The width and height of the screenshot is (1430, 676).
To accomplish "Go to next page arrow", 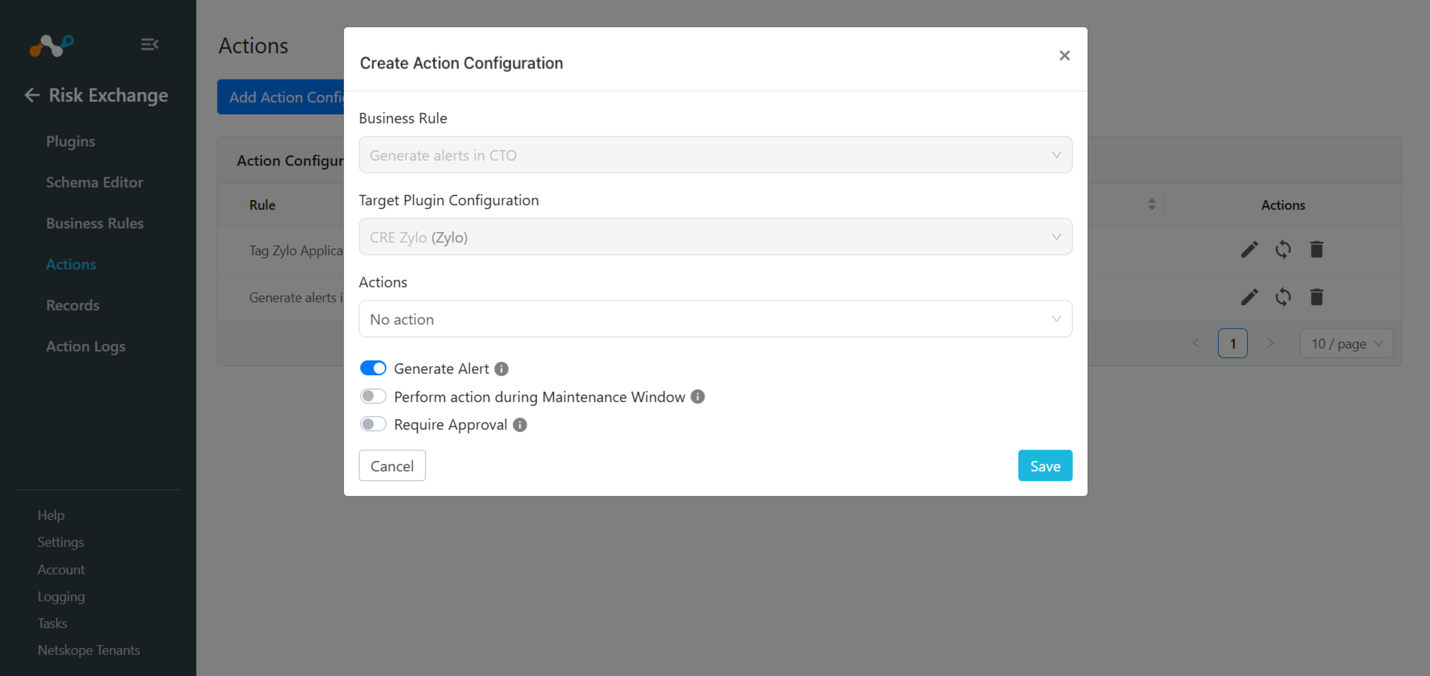I will [x=1270, y=343].
